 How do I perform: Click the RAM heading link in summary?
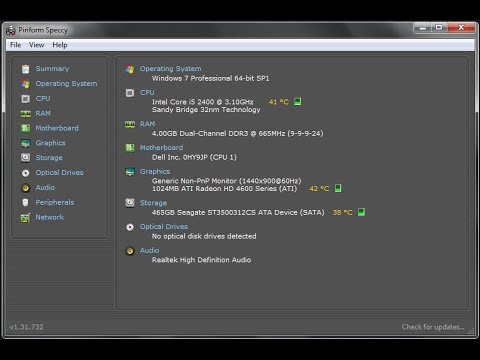(x=147, y=124)
